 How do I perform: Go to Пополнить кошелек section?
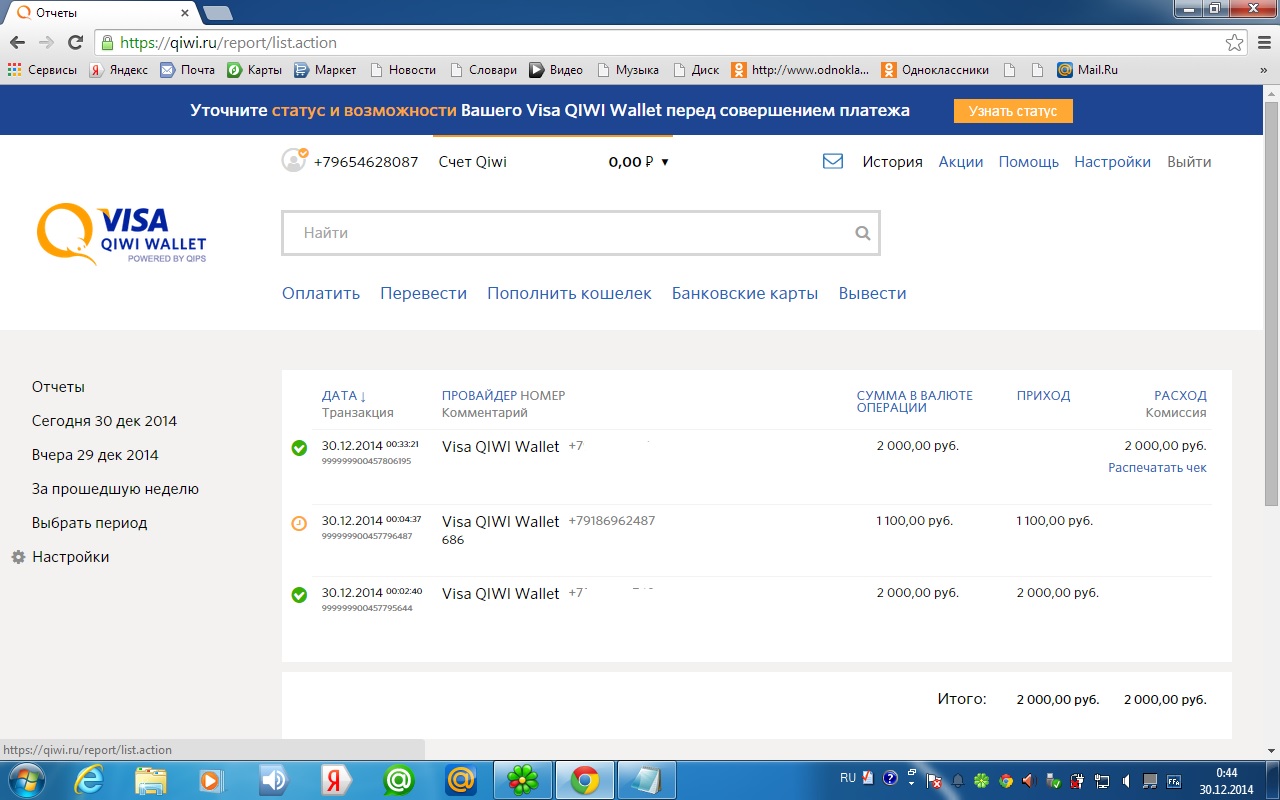pyautogui.click(x=569, y=293)
